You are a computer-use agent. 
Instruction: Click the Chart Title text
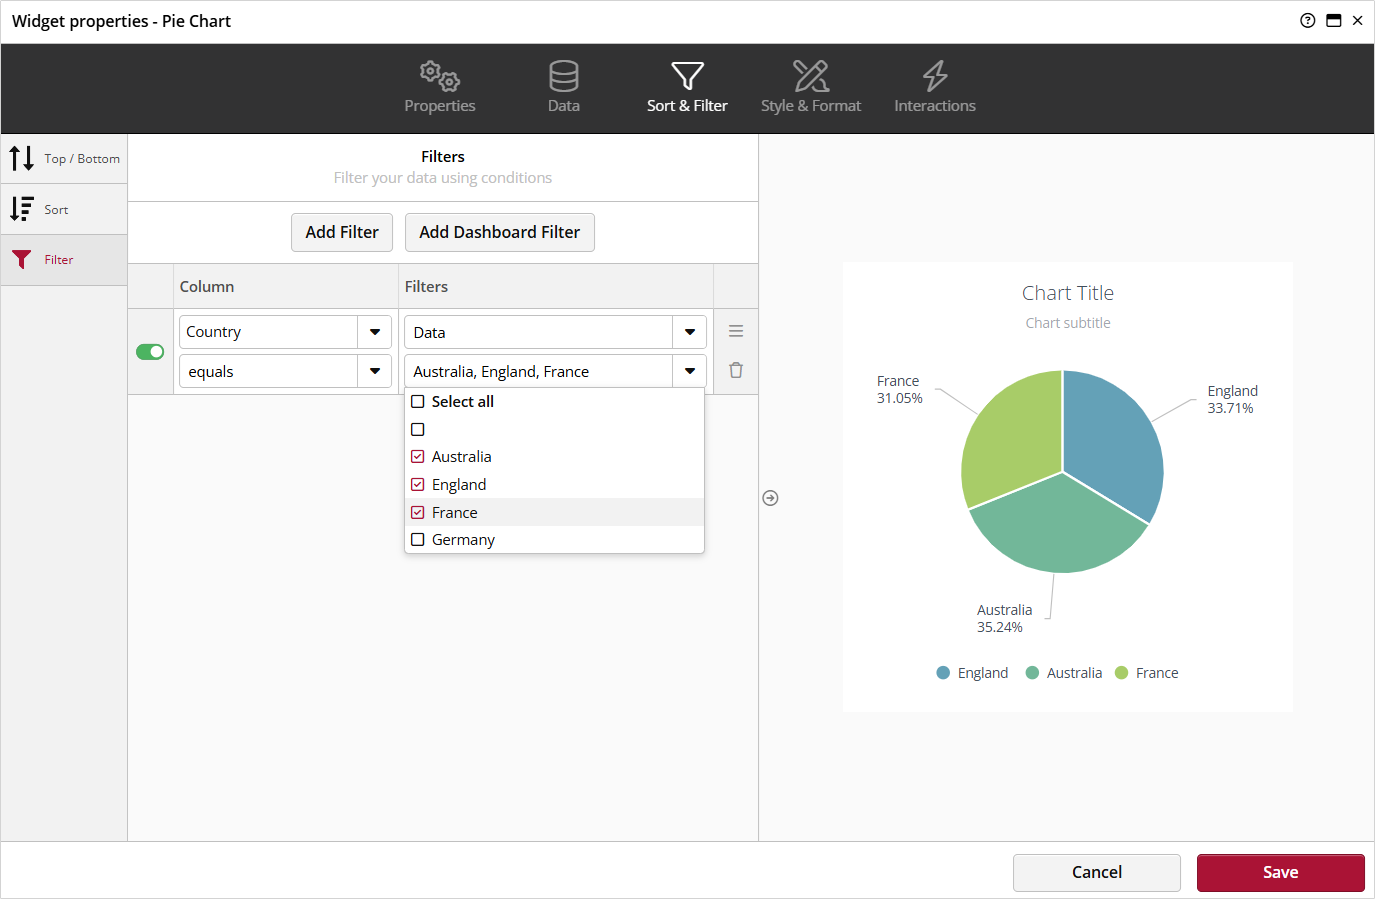[1068, 293]
